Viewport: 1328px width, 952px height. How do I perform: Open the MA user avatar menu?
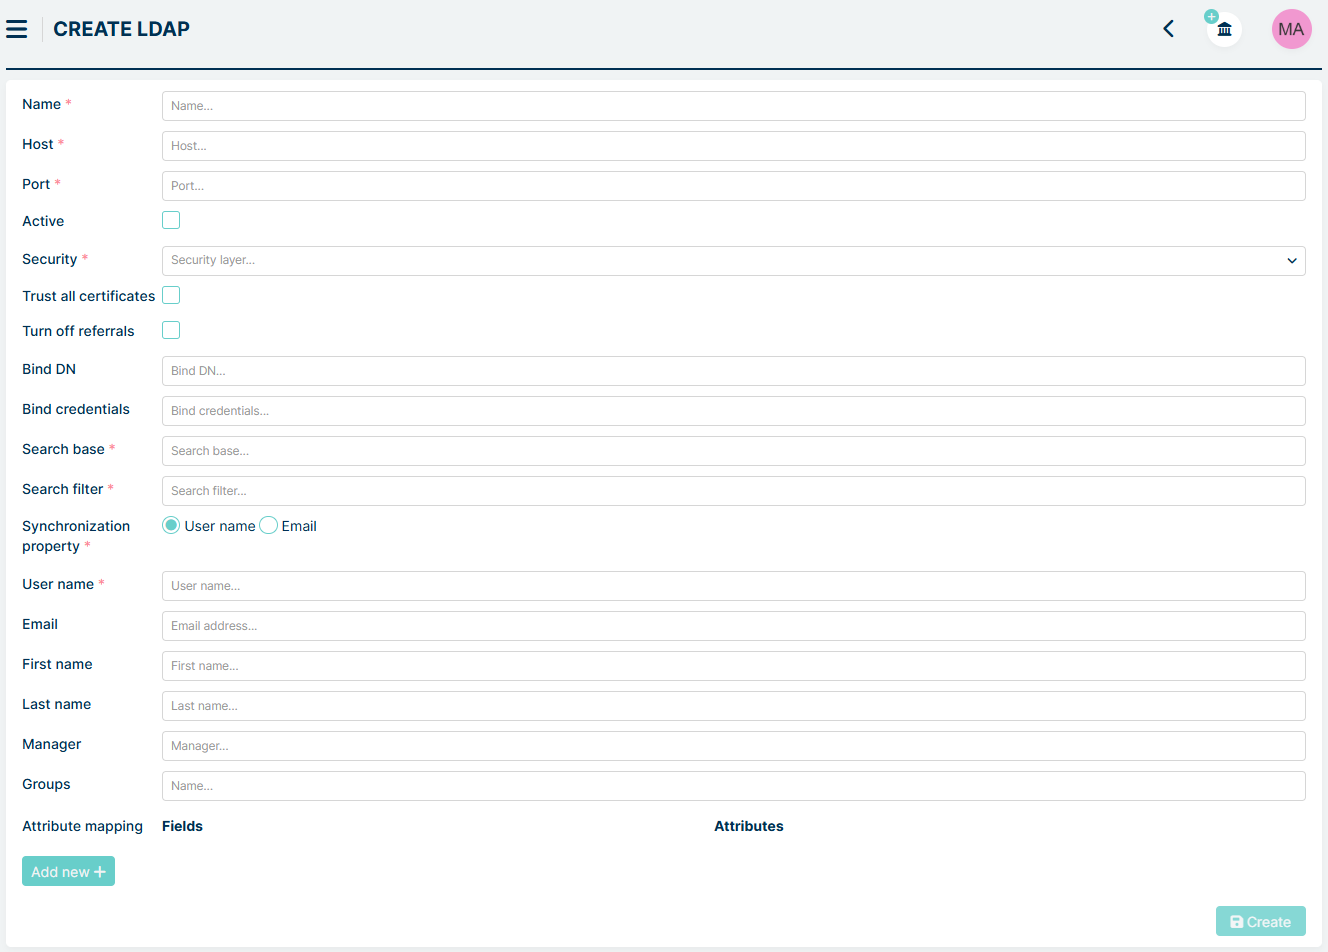[x=1291, y=29]
